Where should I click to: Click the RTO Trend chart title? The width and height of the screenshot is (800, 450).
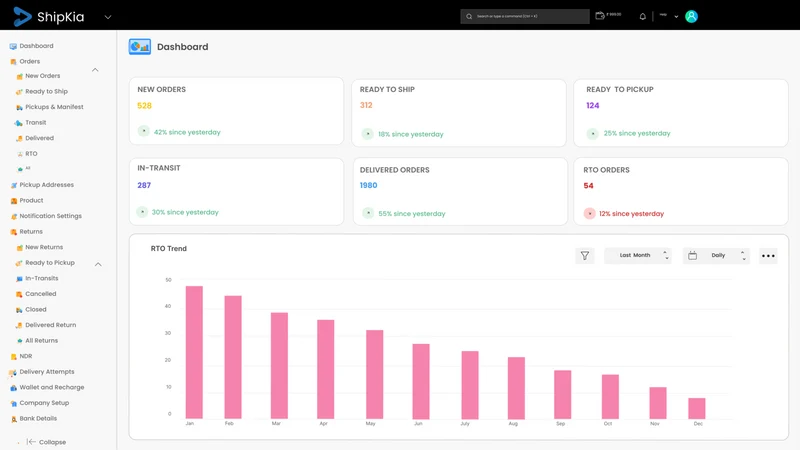pos(168,248)
